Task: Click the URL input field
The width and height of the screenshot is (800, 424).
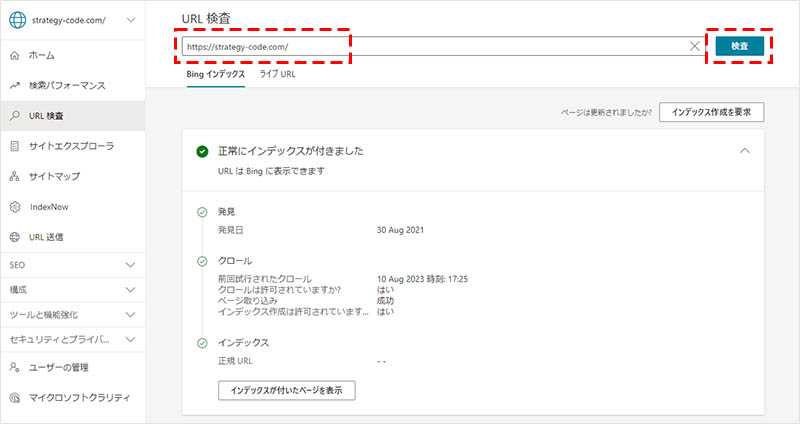Action: click(430, 46)
